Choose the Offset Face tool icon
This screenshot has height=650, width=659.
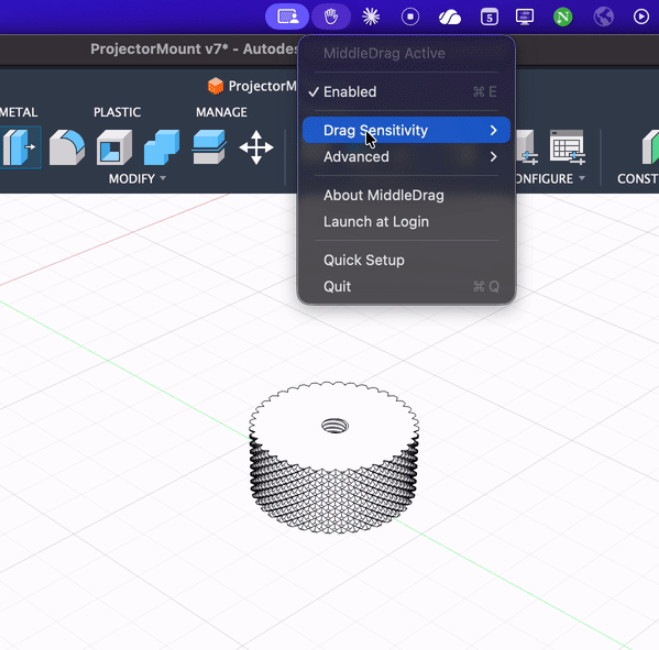[208, 147]
